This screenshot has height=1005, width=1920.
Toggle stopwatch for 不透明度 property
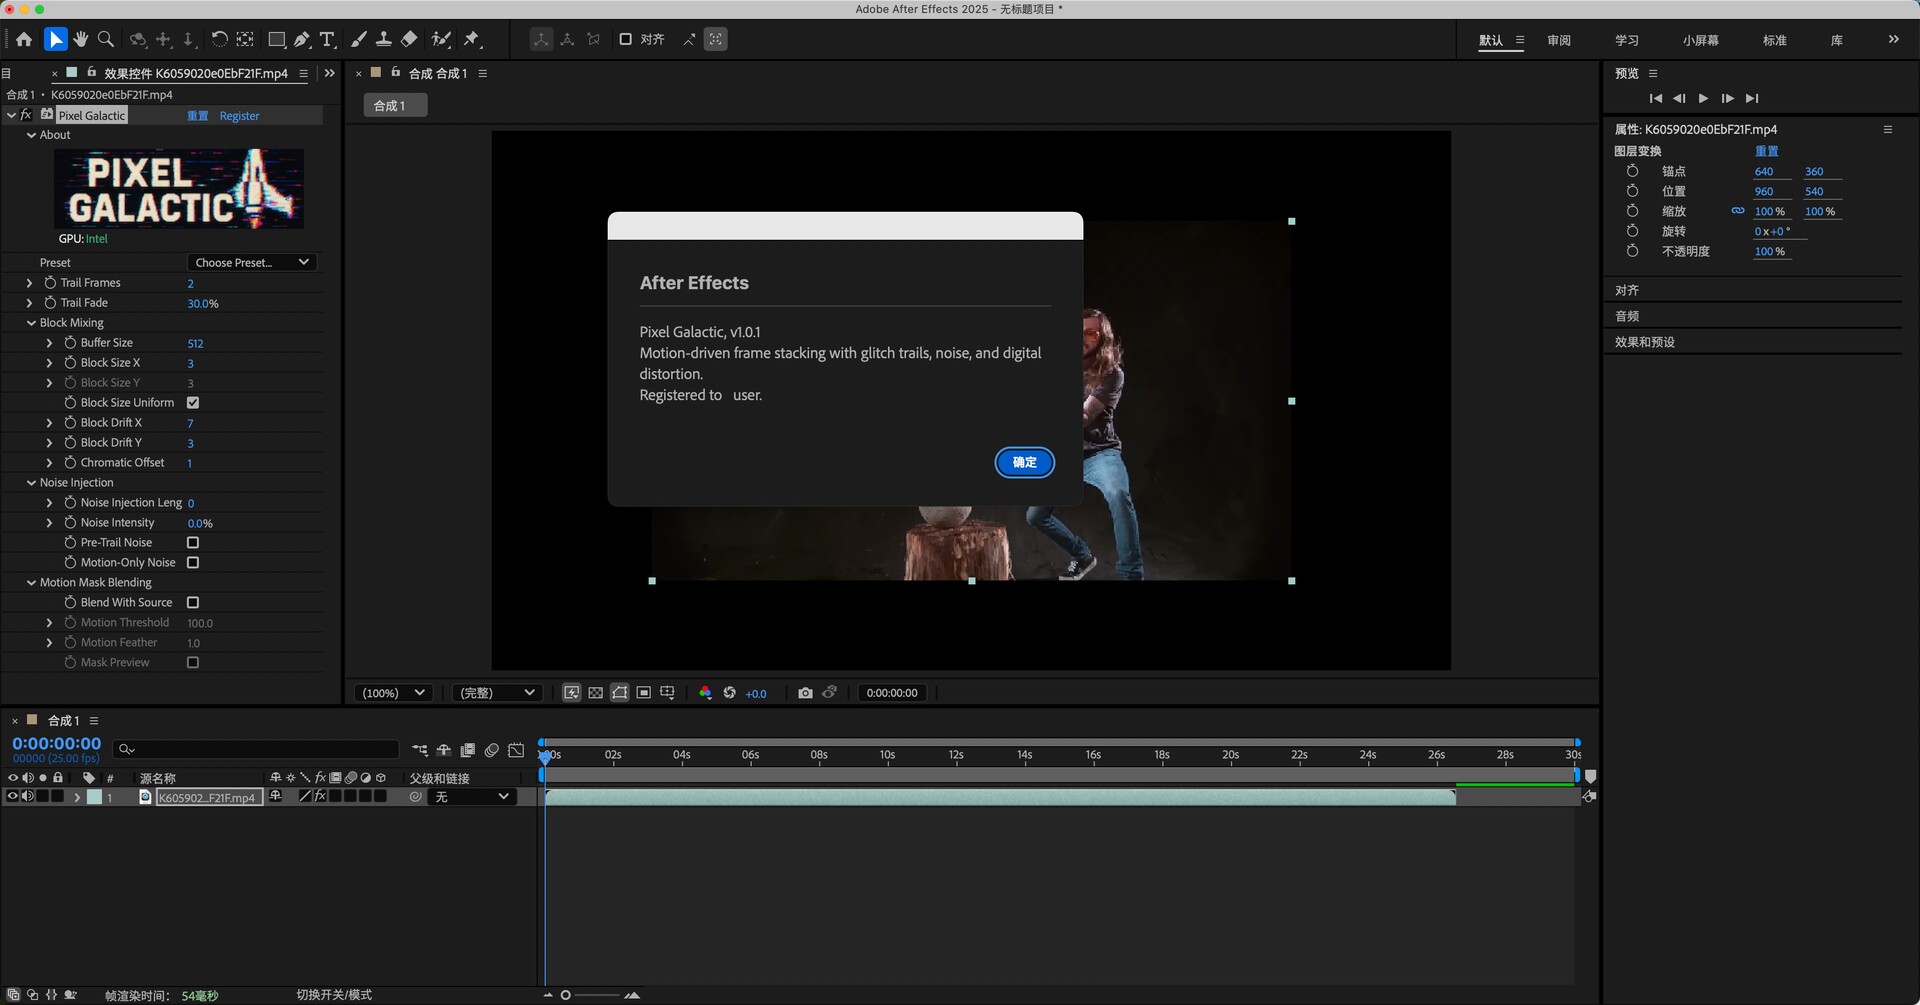[1632, 251]
